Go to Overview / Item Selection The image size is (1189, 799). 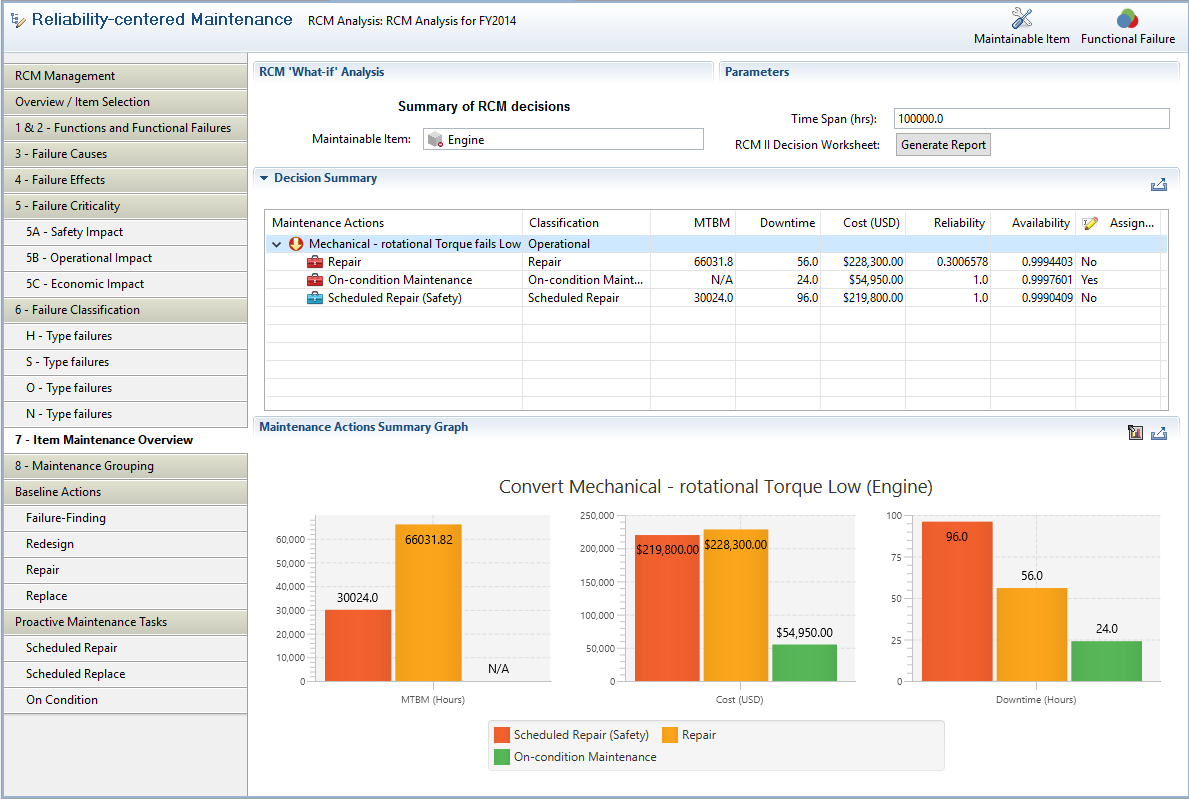[126, 102]
